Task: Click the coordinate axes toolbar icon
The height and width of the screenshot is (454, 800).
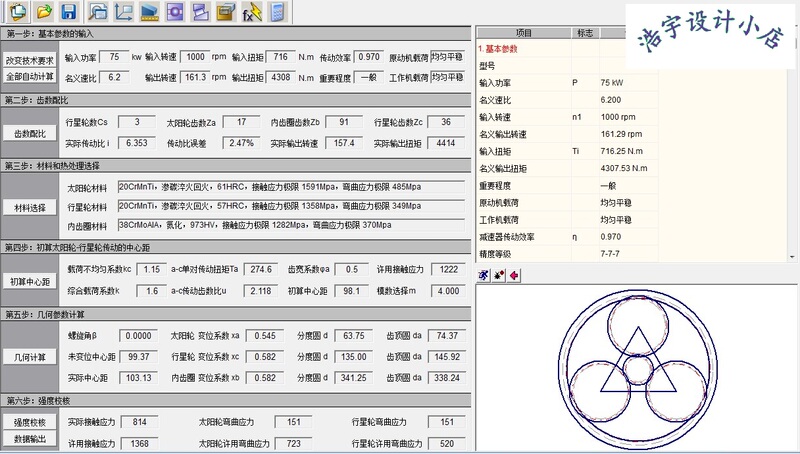Action: coord(123,12)
